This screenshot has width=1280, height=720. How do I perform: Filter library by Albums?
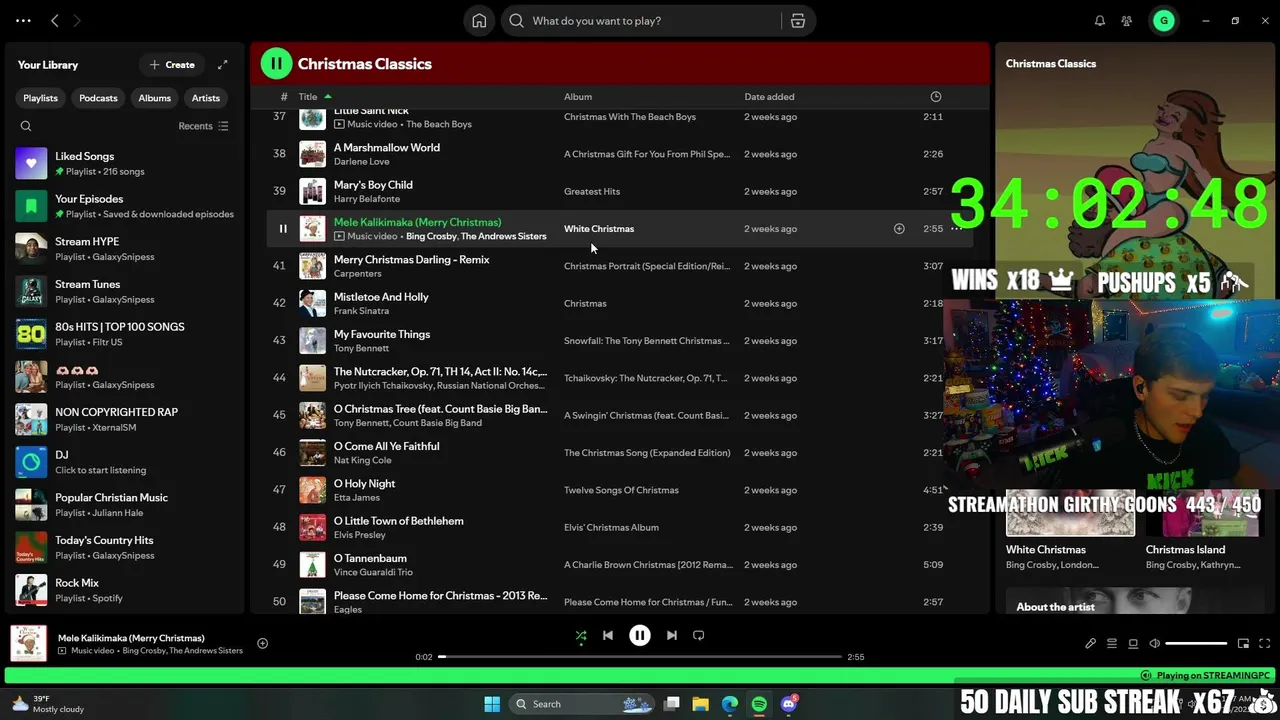[x=154, y=98]
